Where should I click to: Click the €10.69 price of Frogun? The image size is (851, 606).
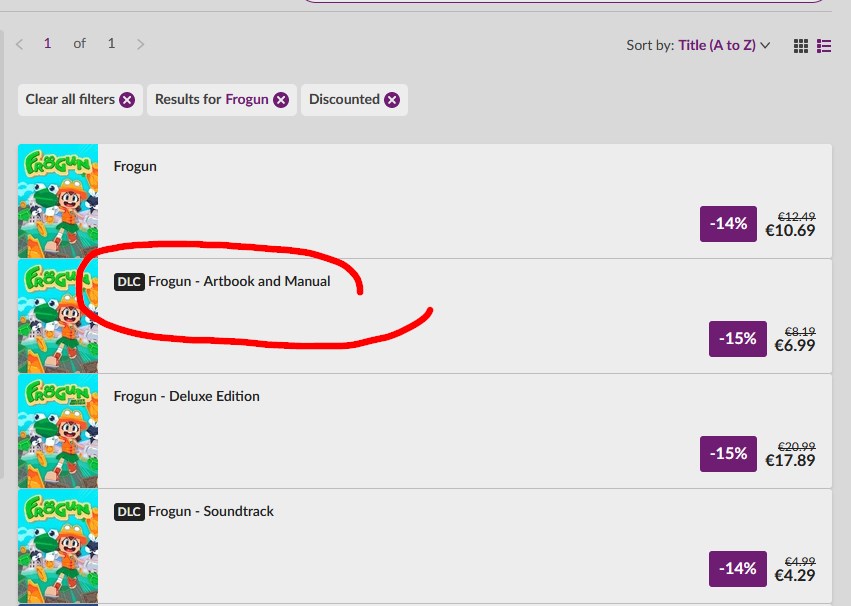(790, 231)
